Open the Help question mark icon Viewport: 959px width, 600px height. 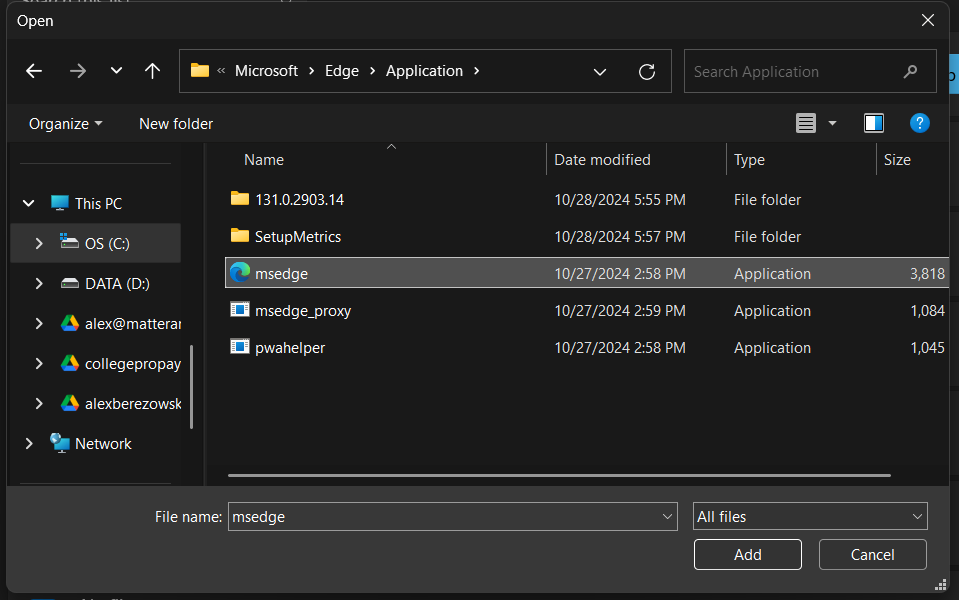click(x=919, y=123)
